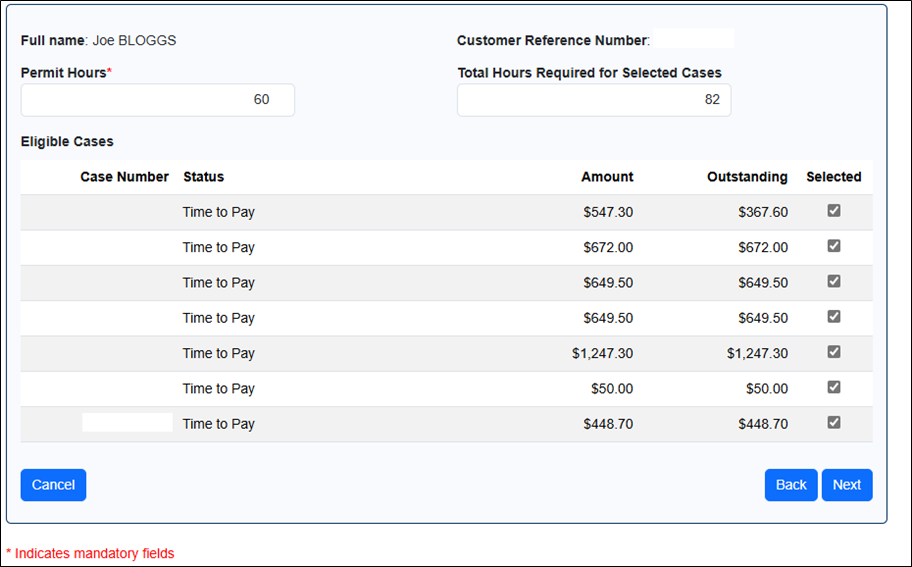Click the Cancel button
Screen dimensions: 912x567
(x=53, y=485)
